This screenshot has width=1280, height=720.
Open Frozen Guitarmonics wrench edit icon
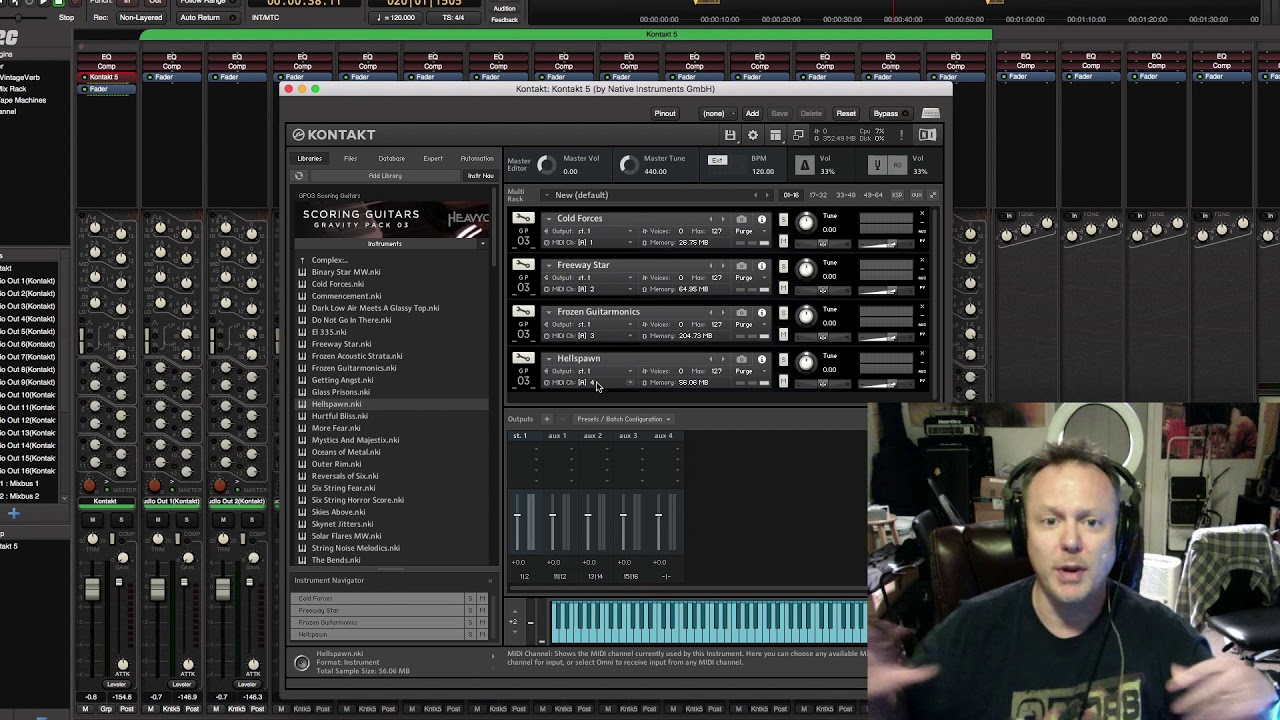pos(523,311)
